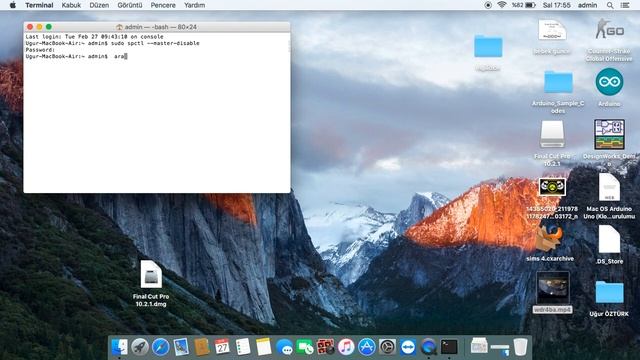Open Calendar icon showing 27
The image size is (640, 360).
222,347
